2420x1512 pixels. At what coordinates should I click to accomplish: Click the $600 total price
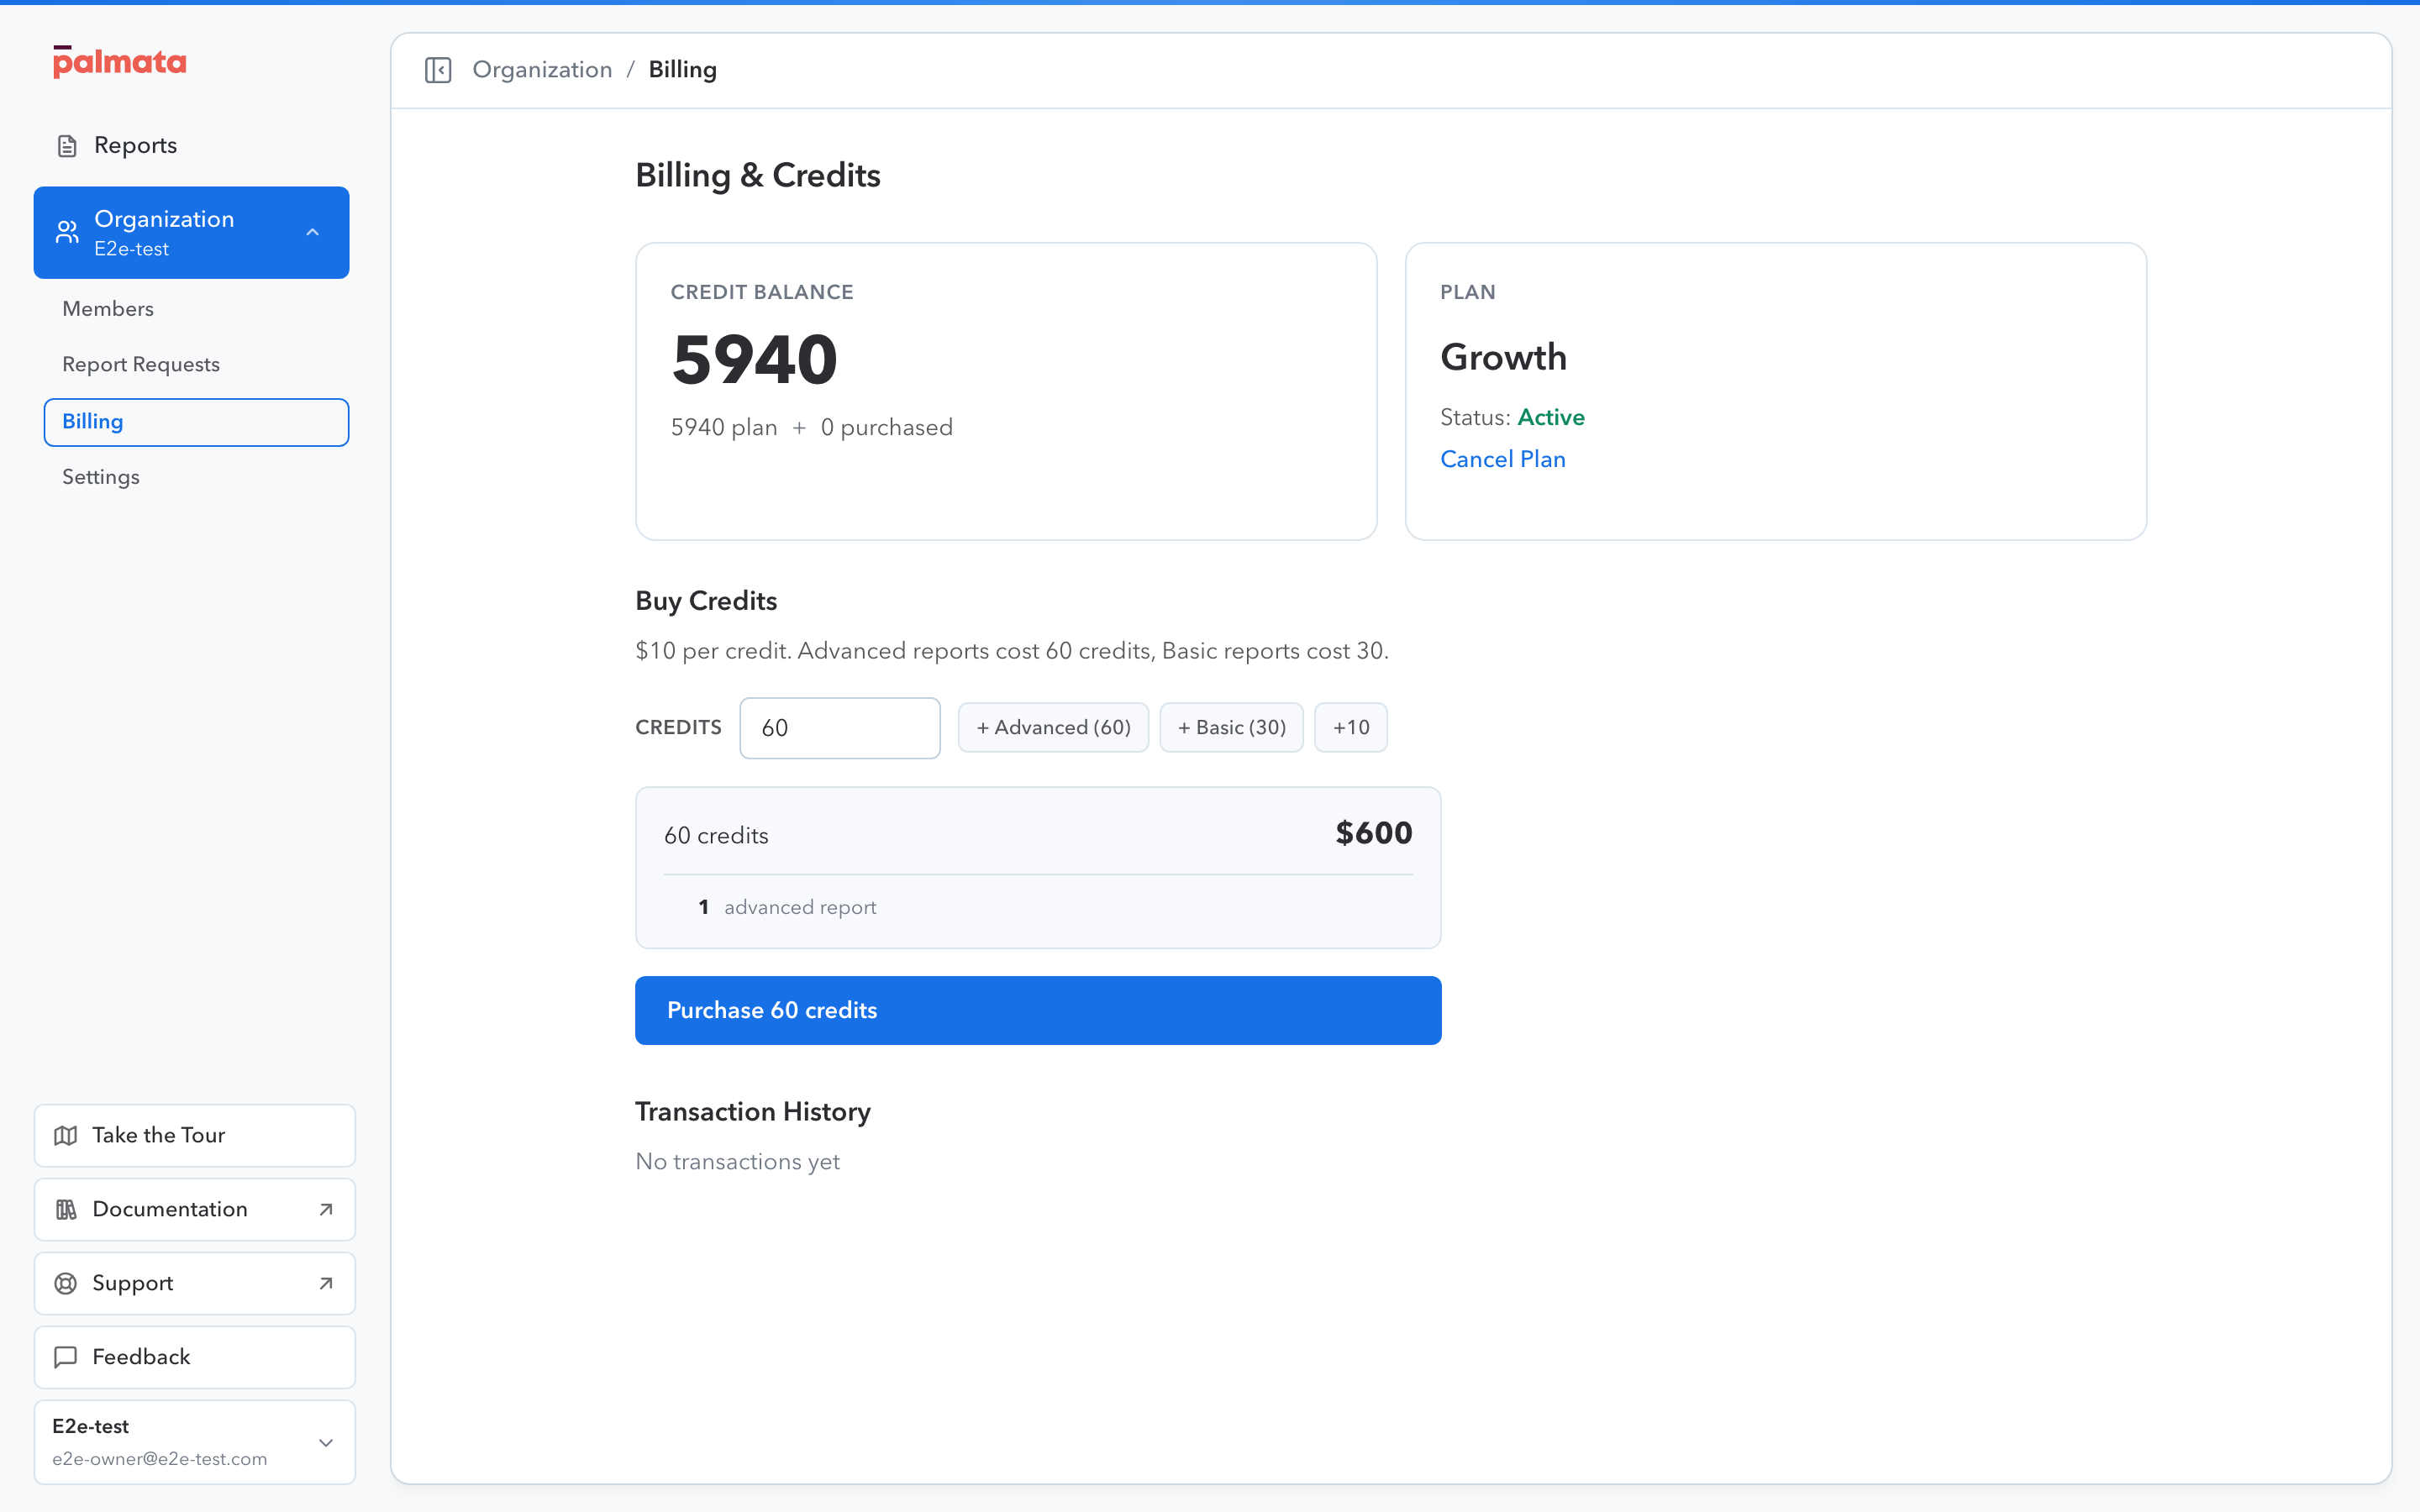pos(1374,833)
